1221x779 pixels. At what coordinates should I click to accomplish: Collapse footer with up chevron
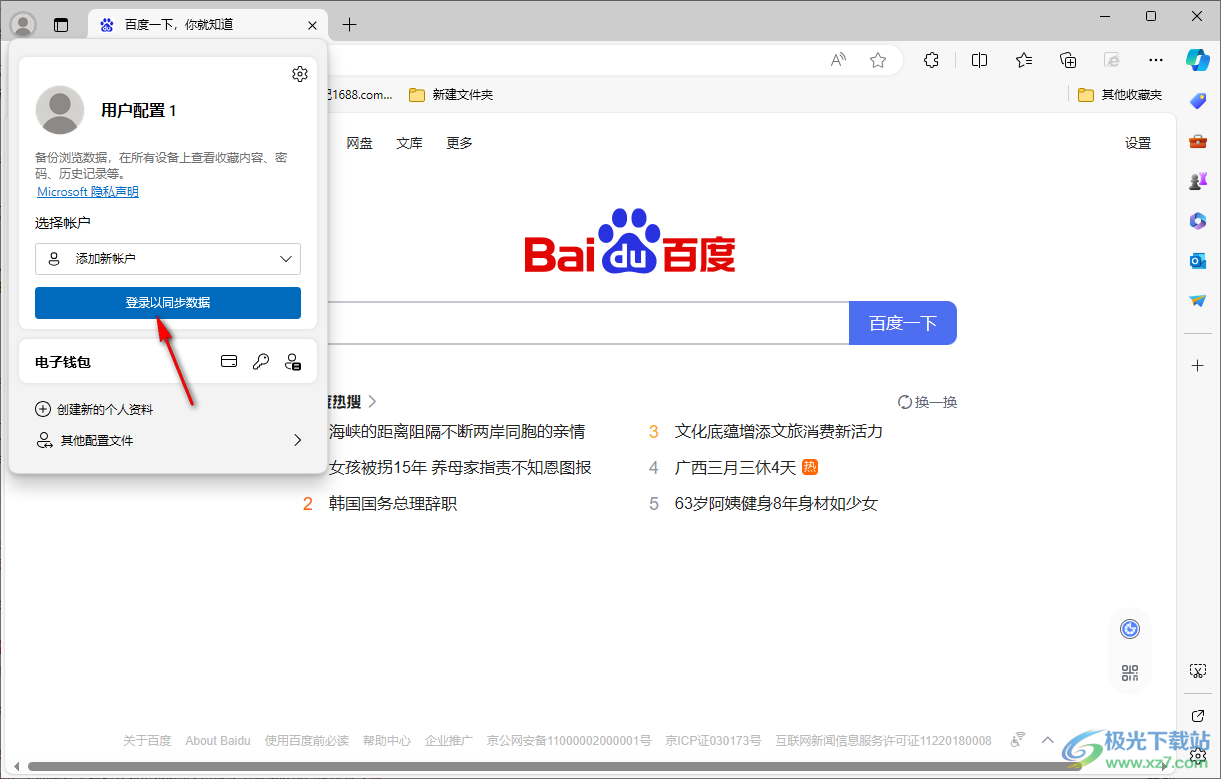(x=1048, y=740)
